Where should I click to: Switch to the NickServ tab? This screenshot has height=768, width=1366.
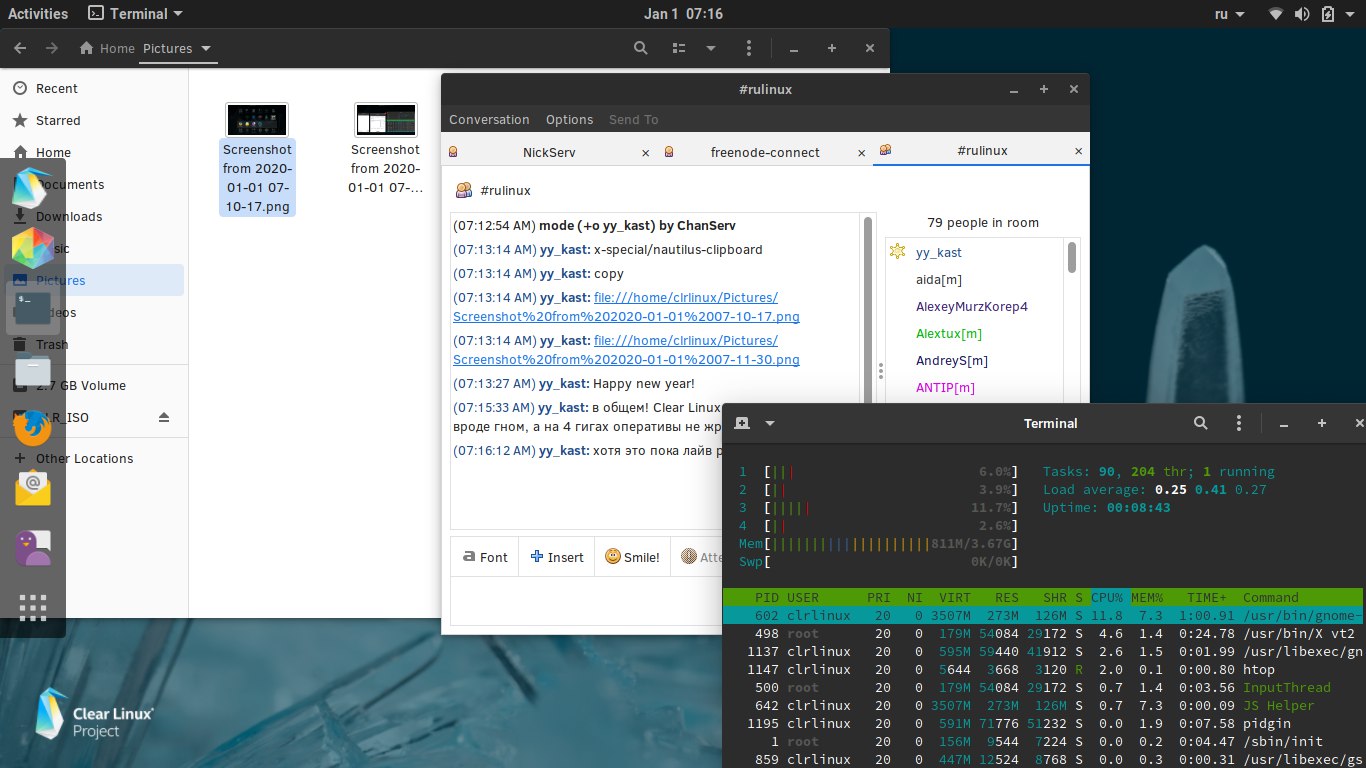pyautogui.click(x=549, y=152)
